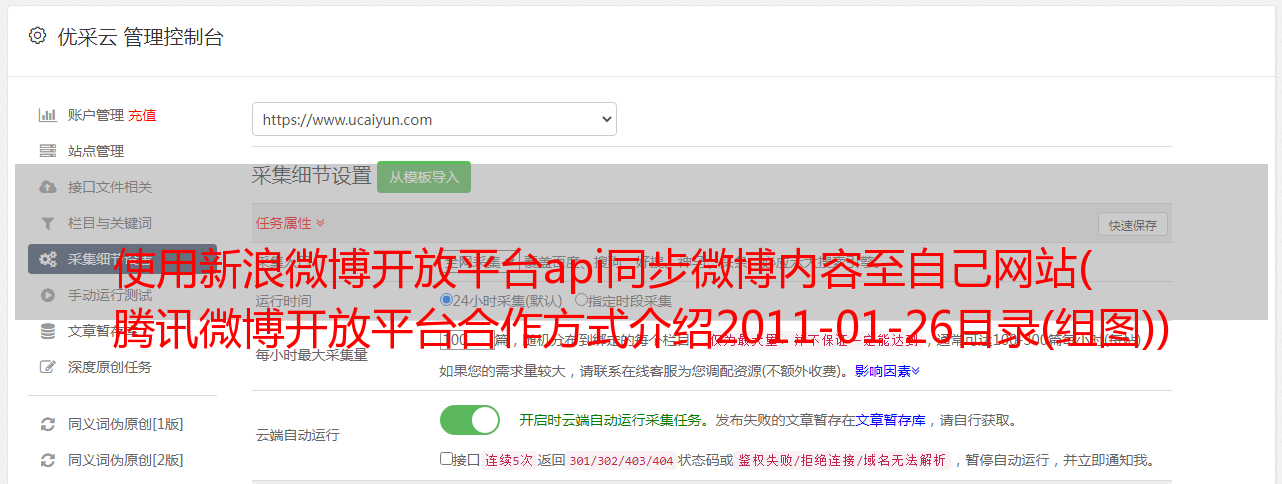Open 深度原创任务 from the sidebar
1282x484 pixels.
point(110,367)
